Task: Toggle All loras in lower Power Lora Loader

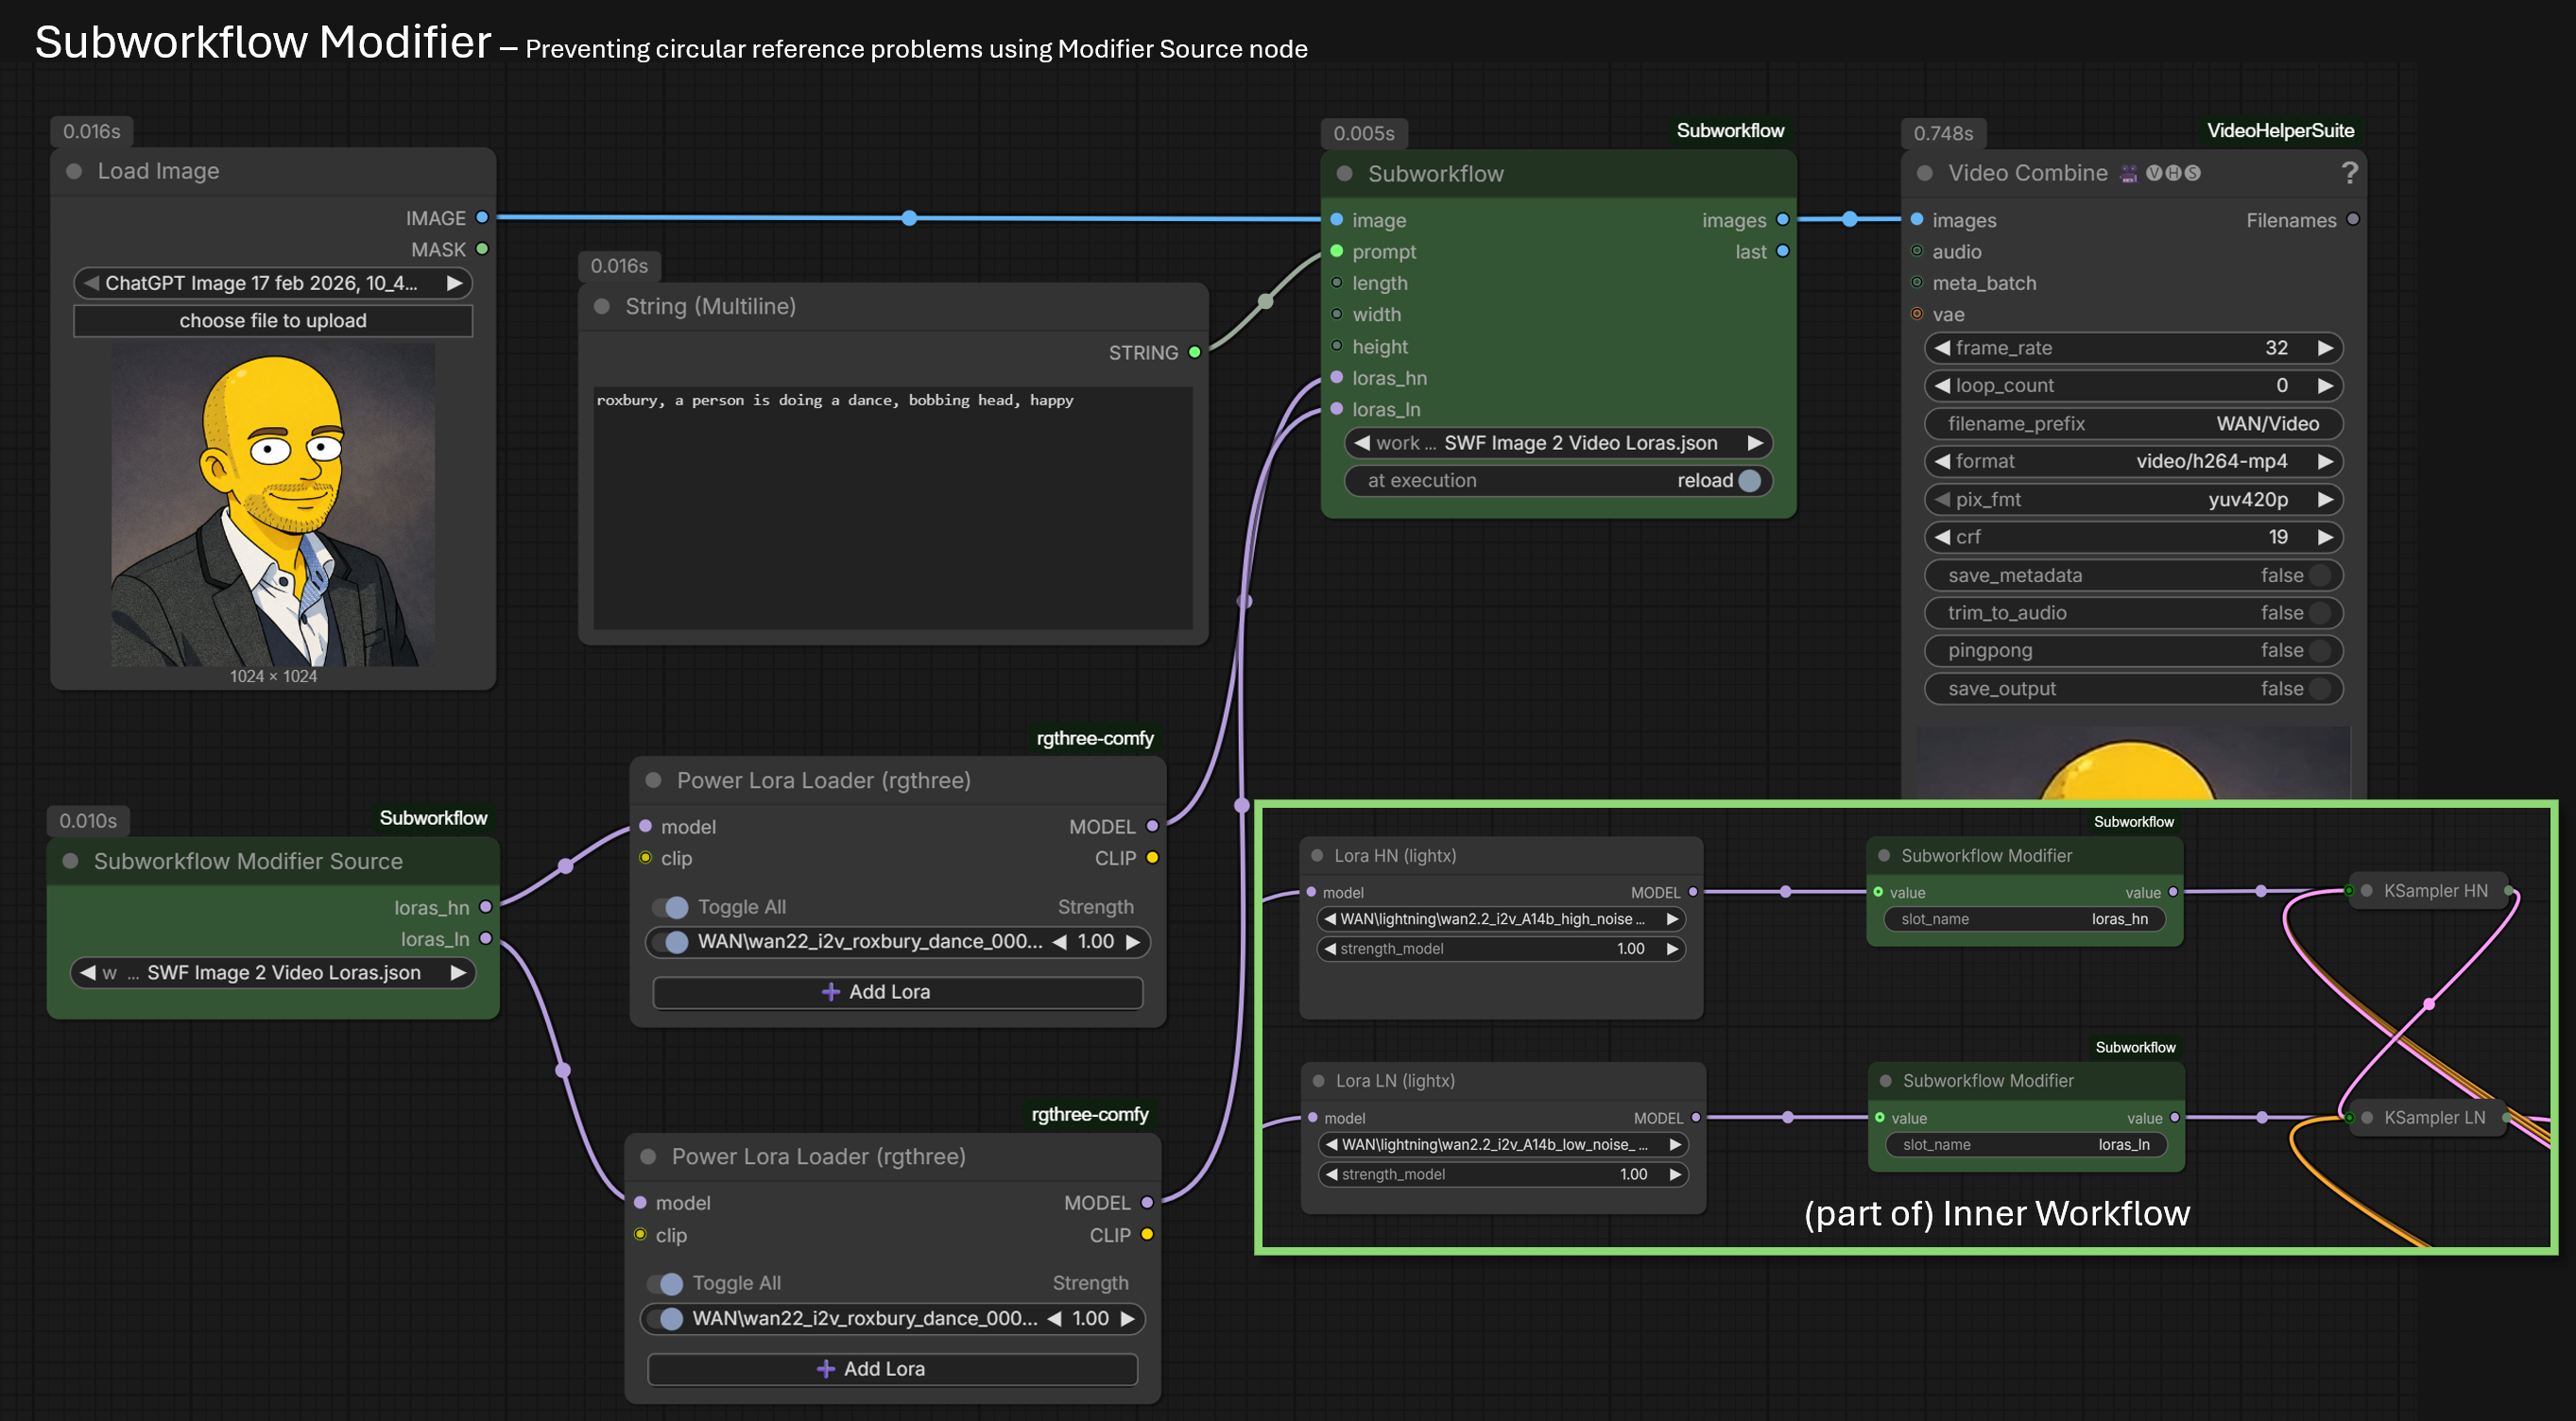Action: 666,1283
